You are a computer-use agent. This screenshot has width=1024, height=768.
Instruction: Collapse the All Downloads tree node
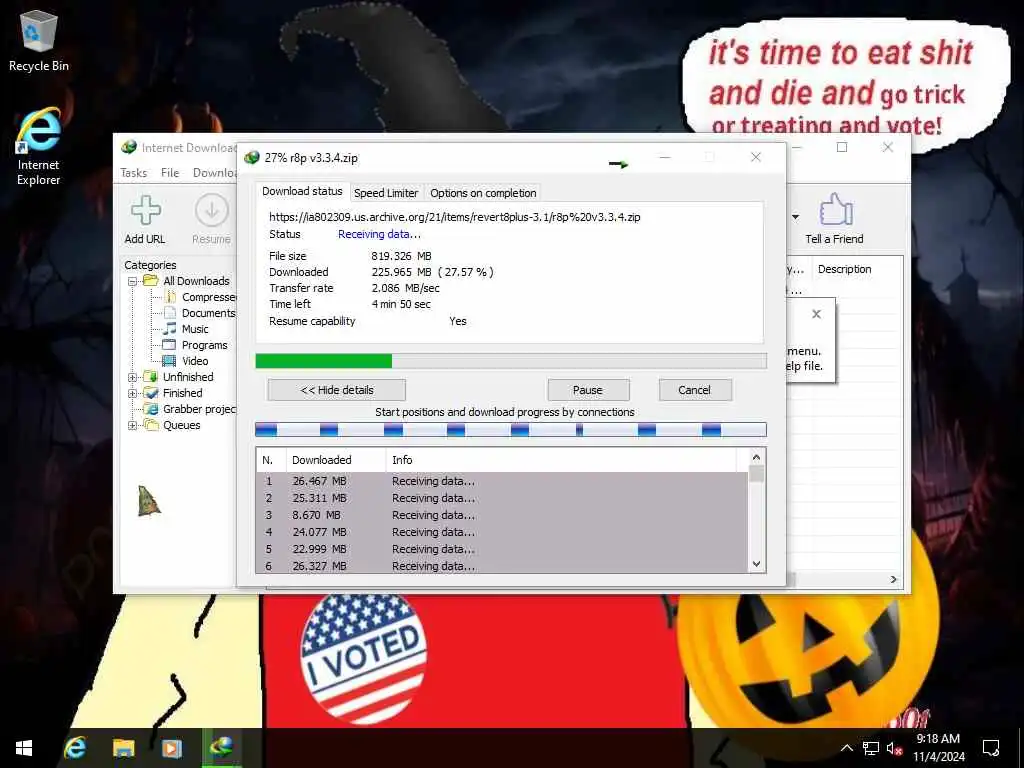133,281
